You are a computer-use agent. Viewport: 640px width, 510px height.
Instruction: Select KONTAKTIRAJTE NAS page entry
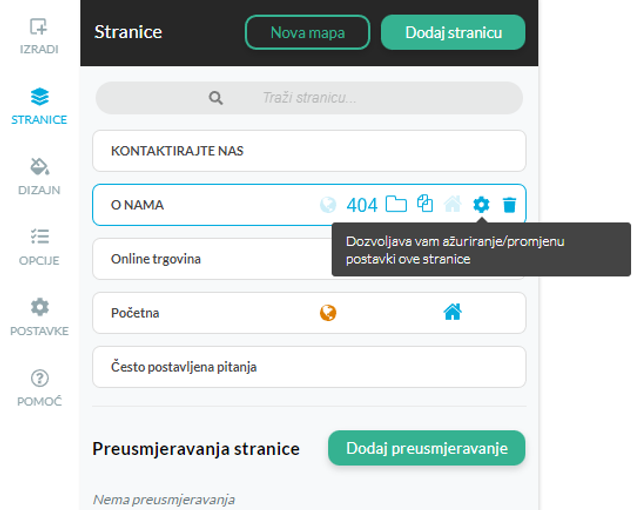click(309, 151)
